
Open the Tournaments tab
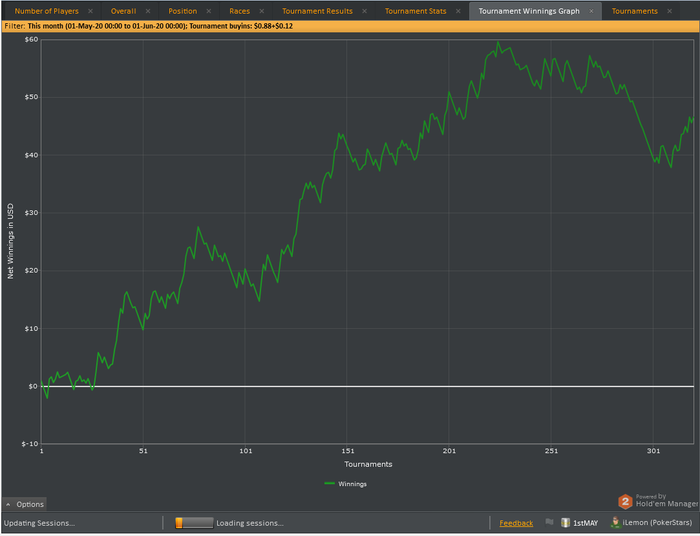(x=634, y=11)
